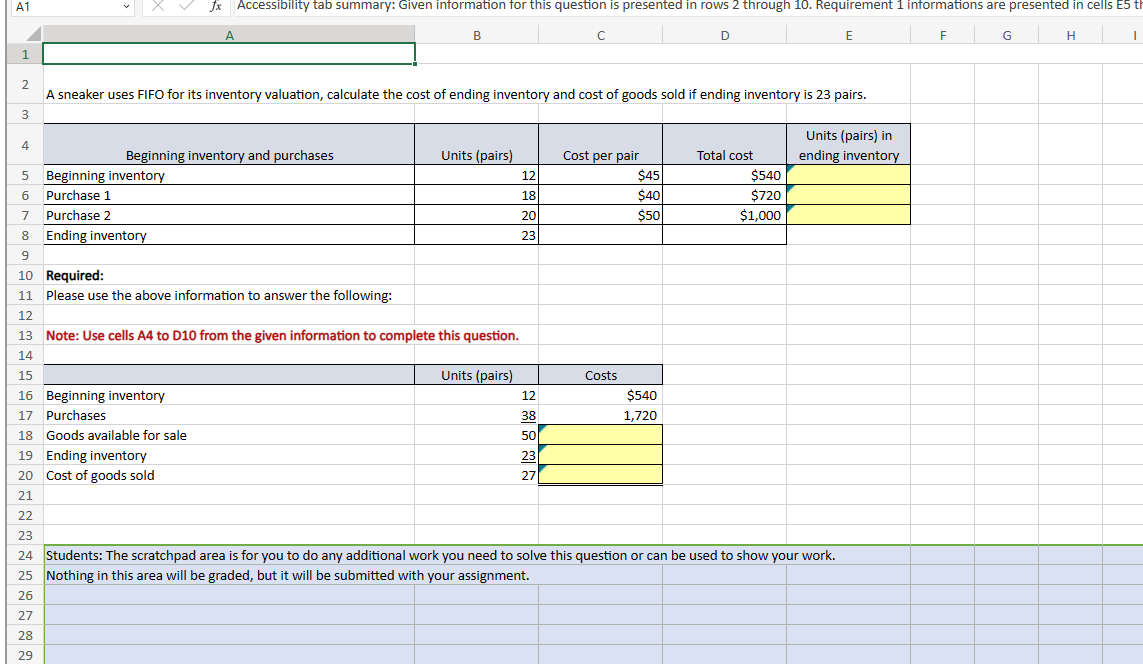Confirm entry with the checkmark icon
1143x664 pixels.
click(184, 9)
